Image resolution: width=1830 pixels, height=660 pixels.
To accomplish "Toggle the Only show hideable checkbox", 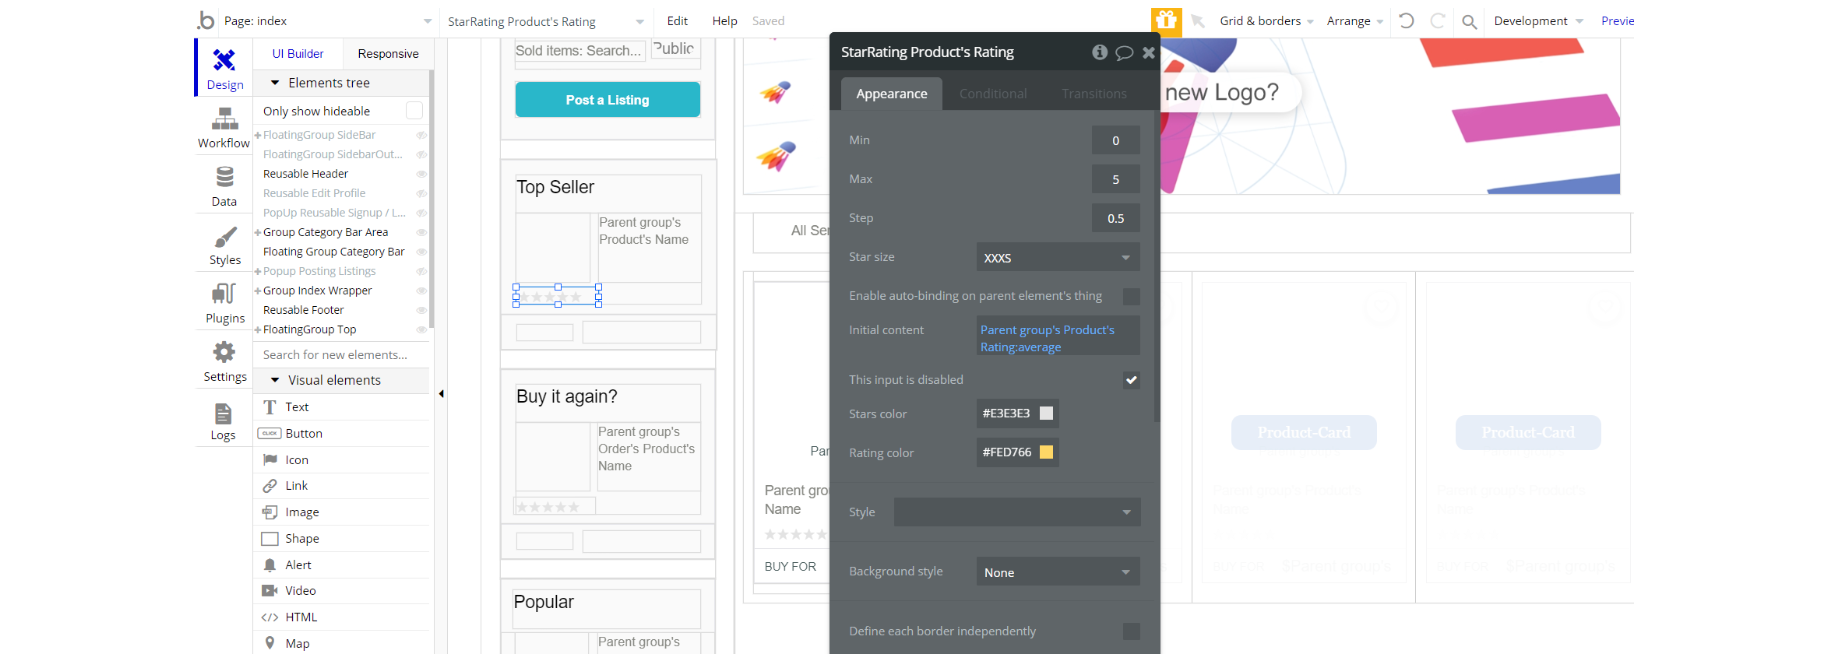I will (x=414, y=111).
